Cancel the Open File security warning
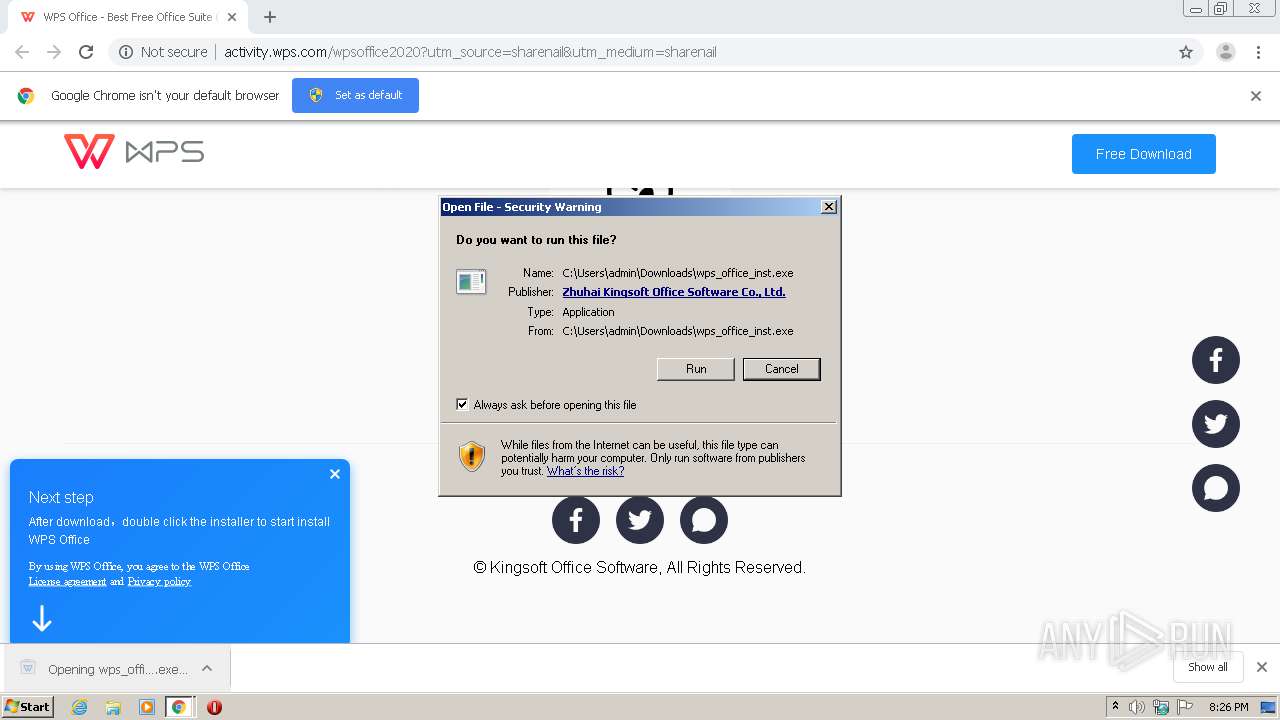1280x720 pixels. 781,369
